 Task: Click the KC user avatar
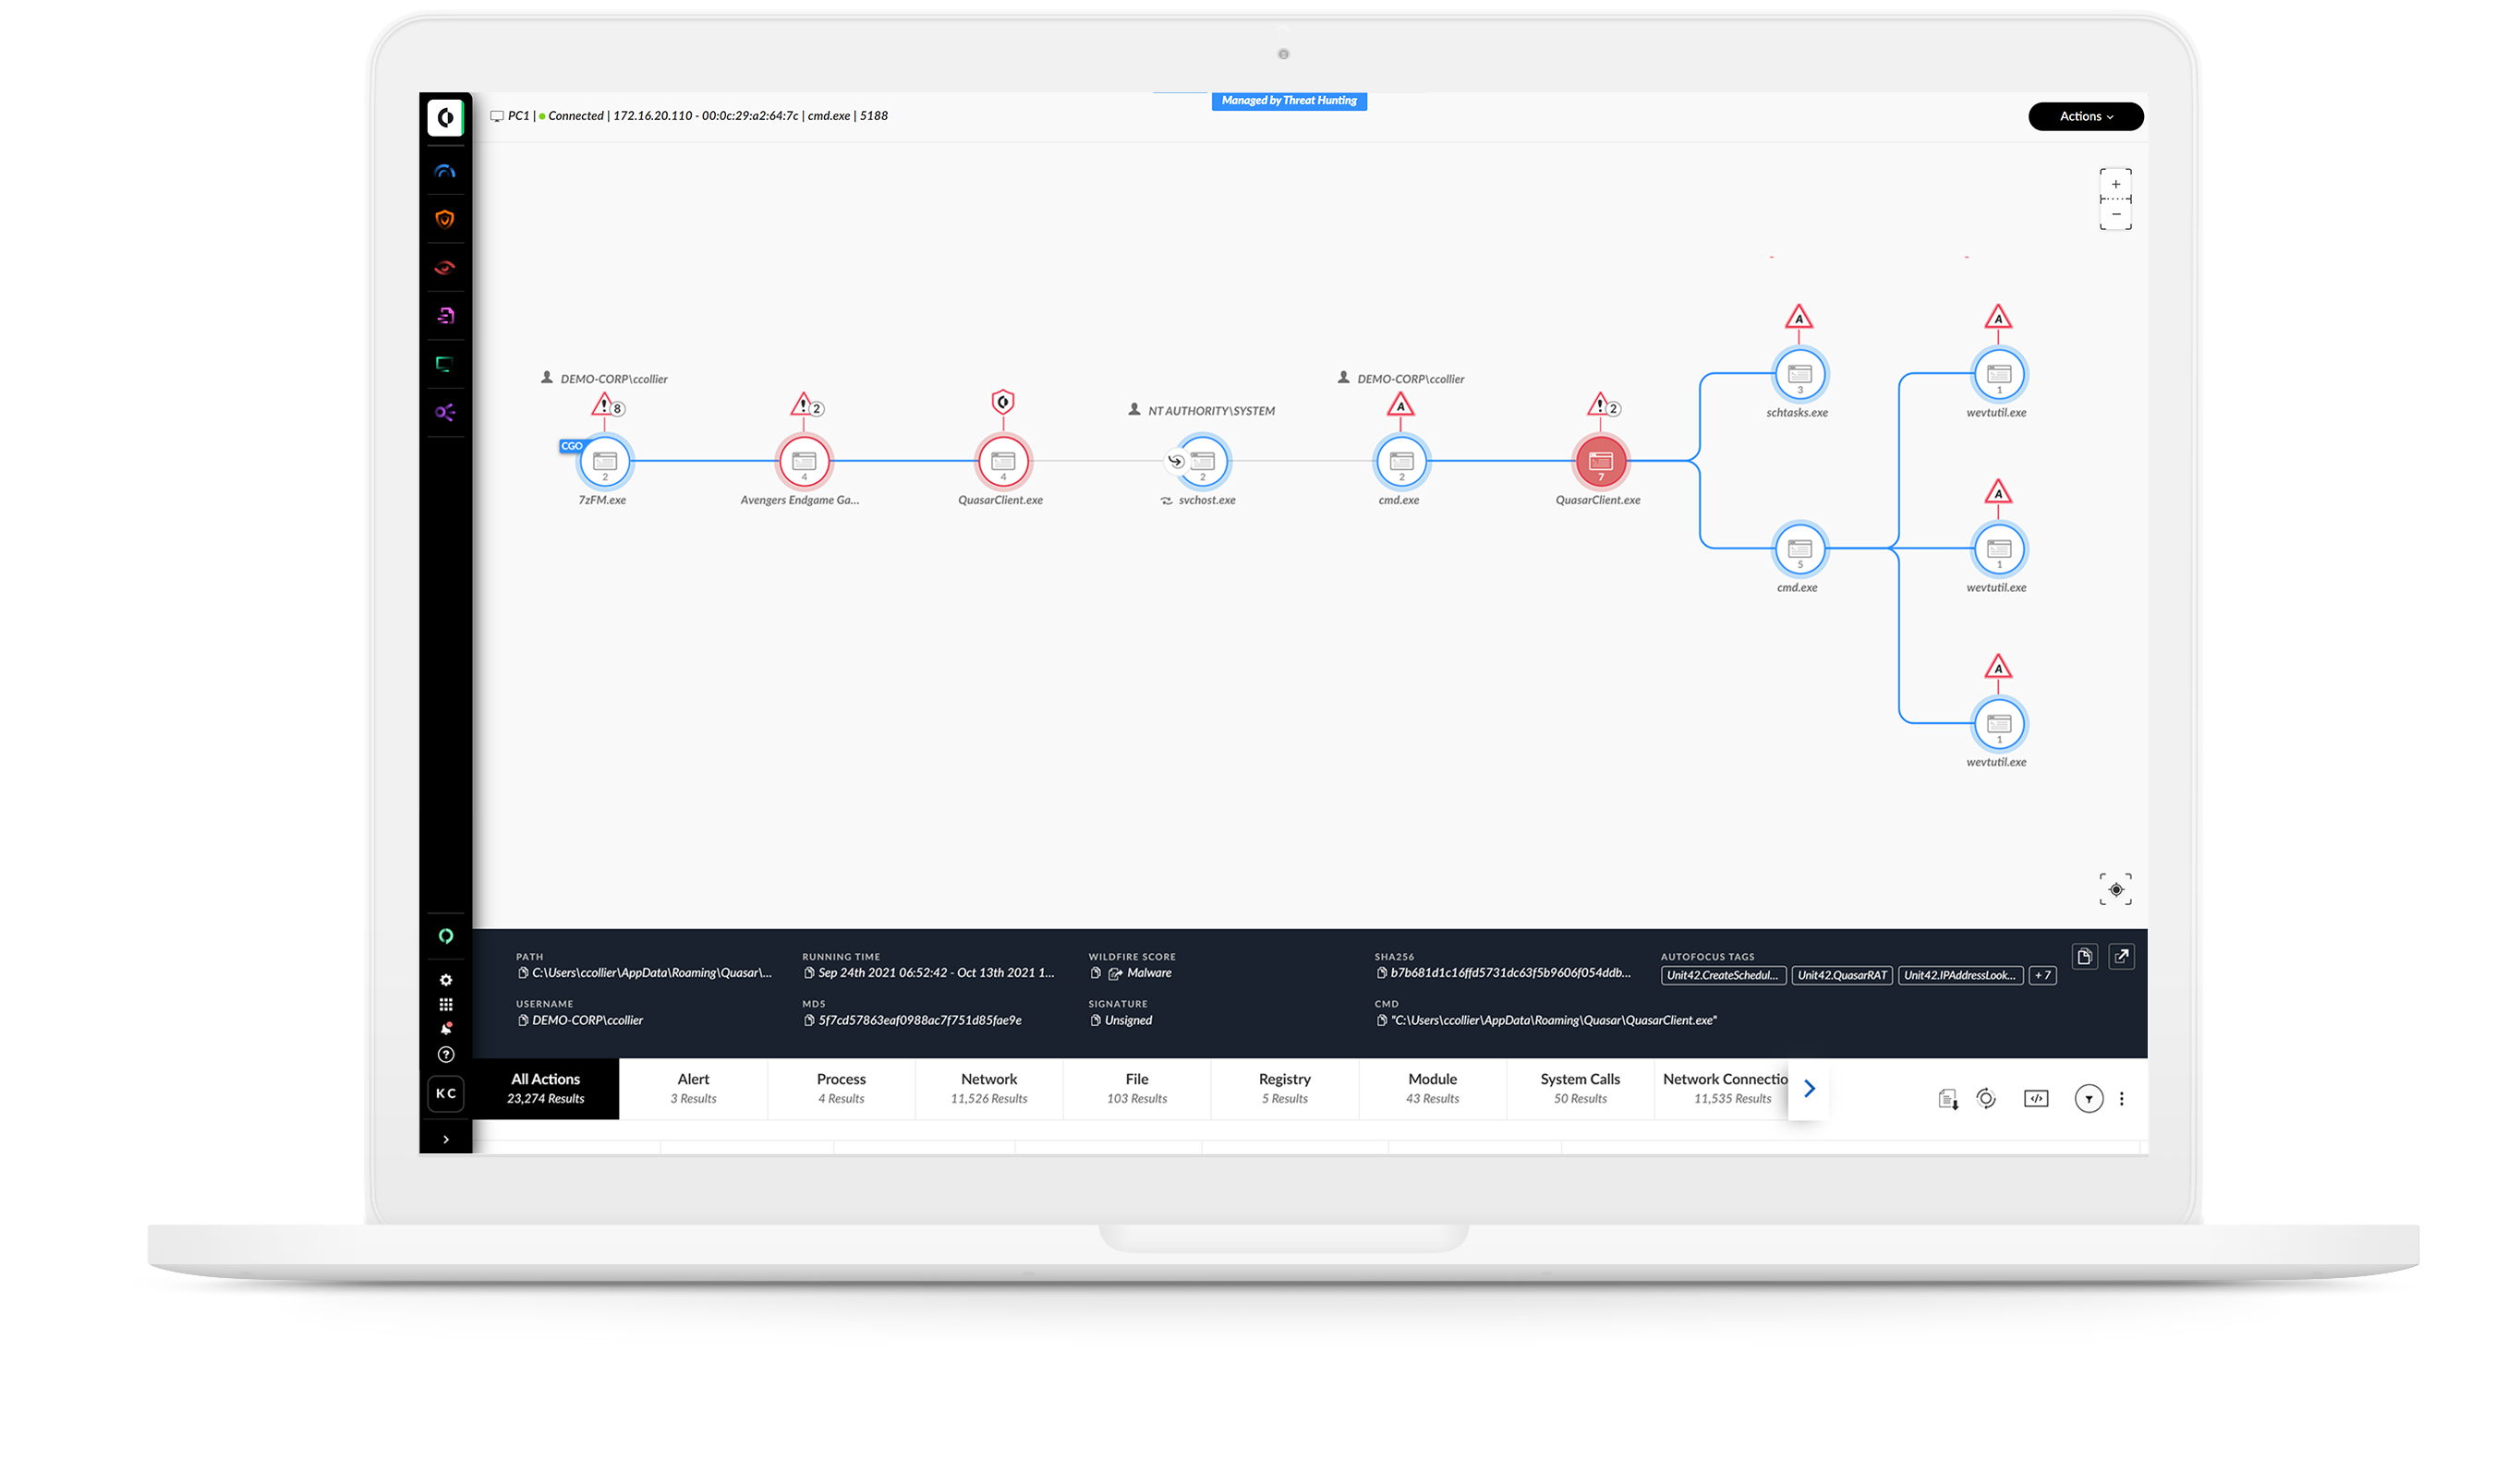tap(446, 1094)
